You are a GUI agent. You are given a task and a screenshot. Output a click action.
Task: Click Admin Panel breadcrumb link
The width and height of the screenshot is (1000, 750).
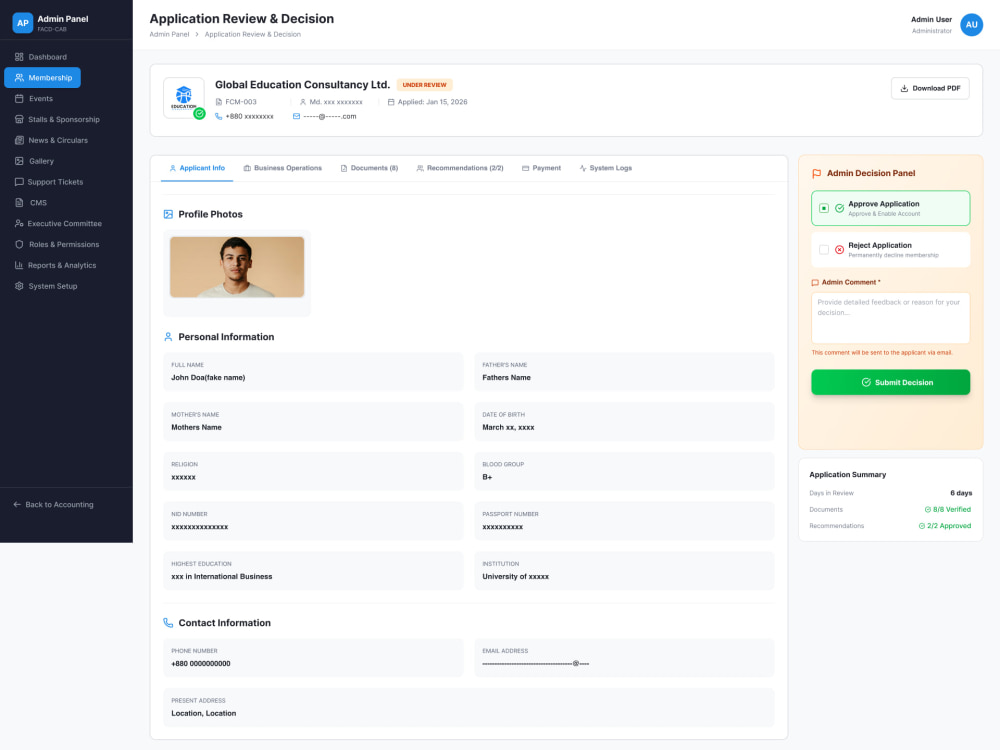point(169,34)
